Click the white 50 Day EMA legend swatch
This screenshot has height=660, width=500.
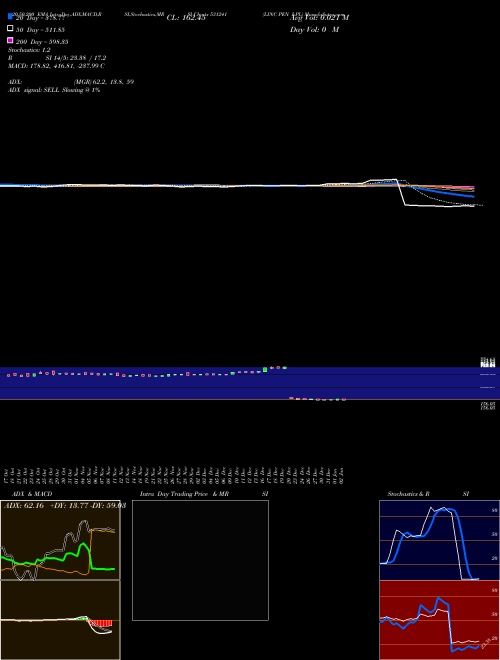coord(10,29)
